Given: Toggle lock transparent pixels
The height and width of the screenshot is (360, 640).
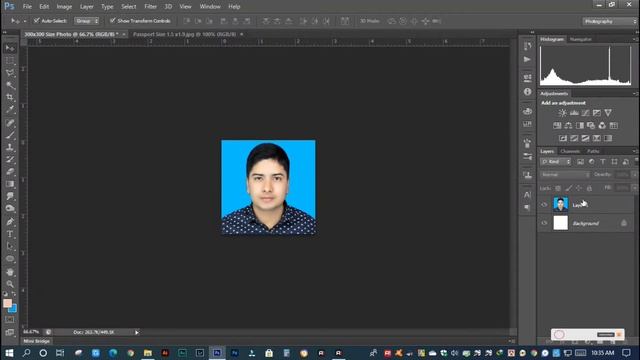Looking at the screenshot, I should tap(558, 188).
